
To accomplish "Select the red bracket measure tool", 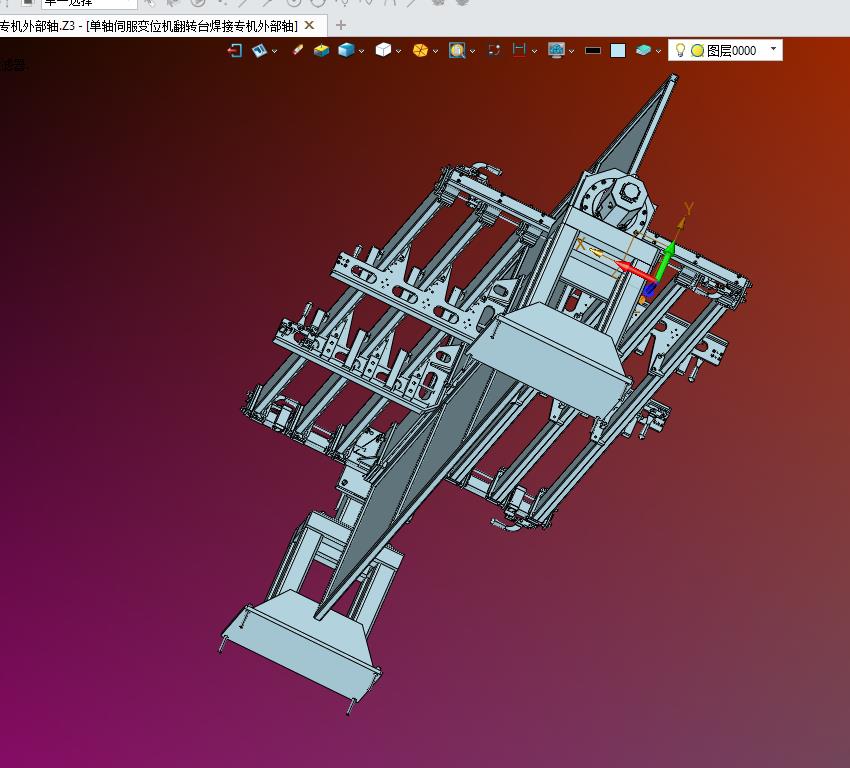I will point(519,50).
